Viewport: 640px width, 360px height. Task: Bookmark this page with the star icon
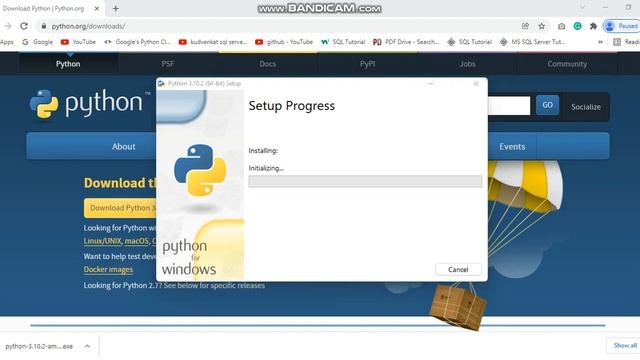(x=542, y=26)
